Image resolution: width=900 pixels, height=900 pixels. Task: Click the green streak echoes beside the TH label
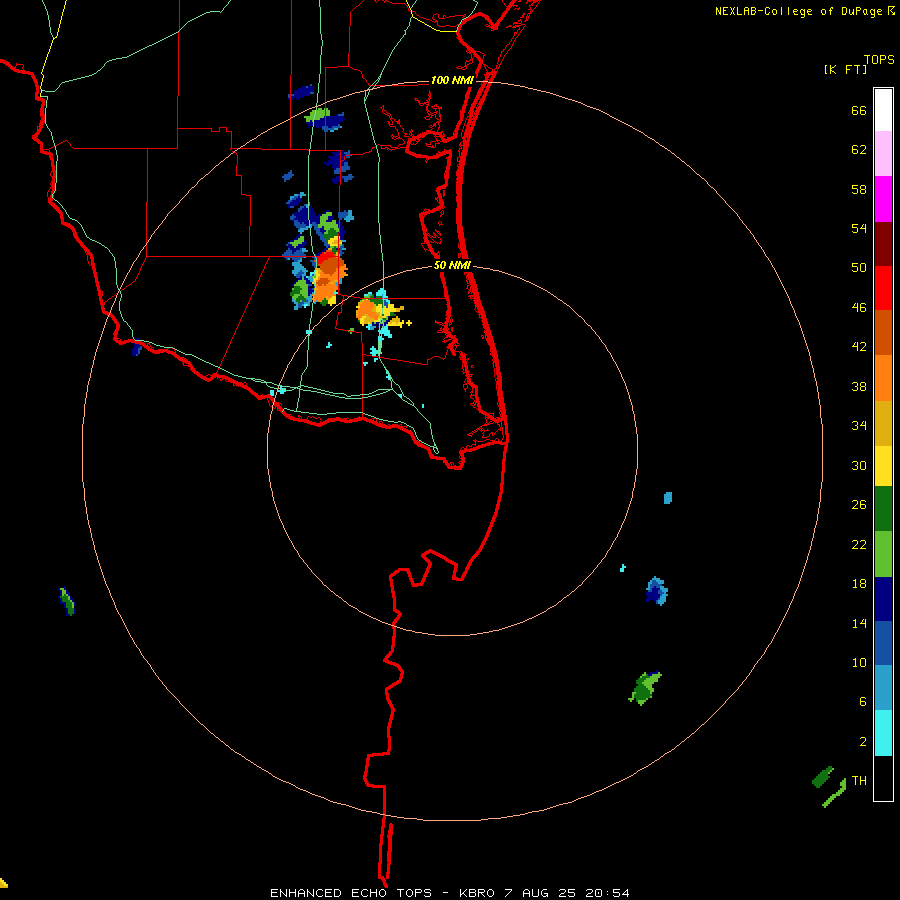tap(829, 787)
